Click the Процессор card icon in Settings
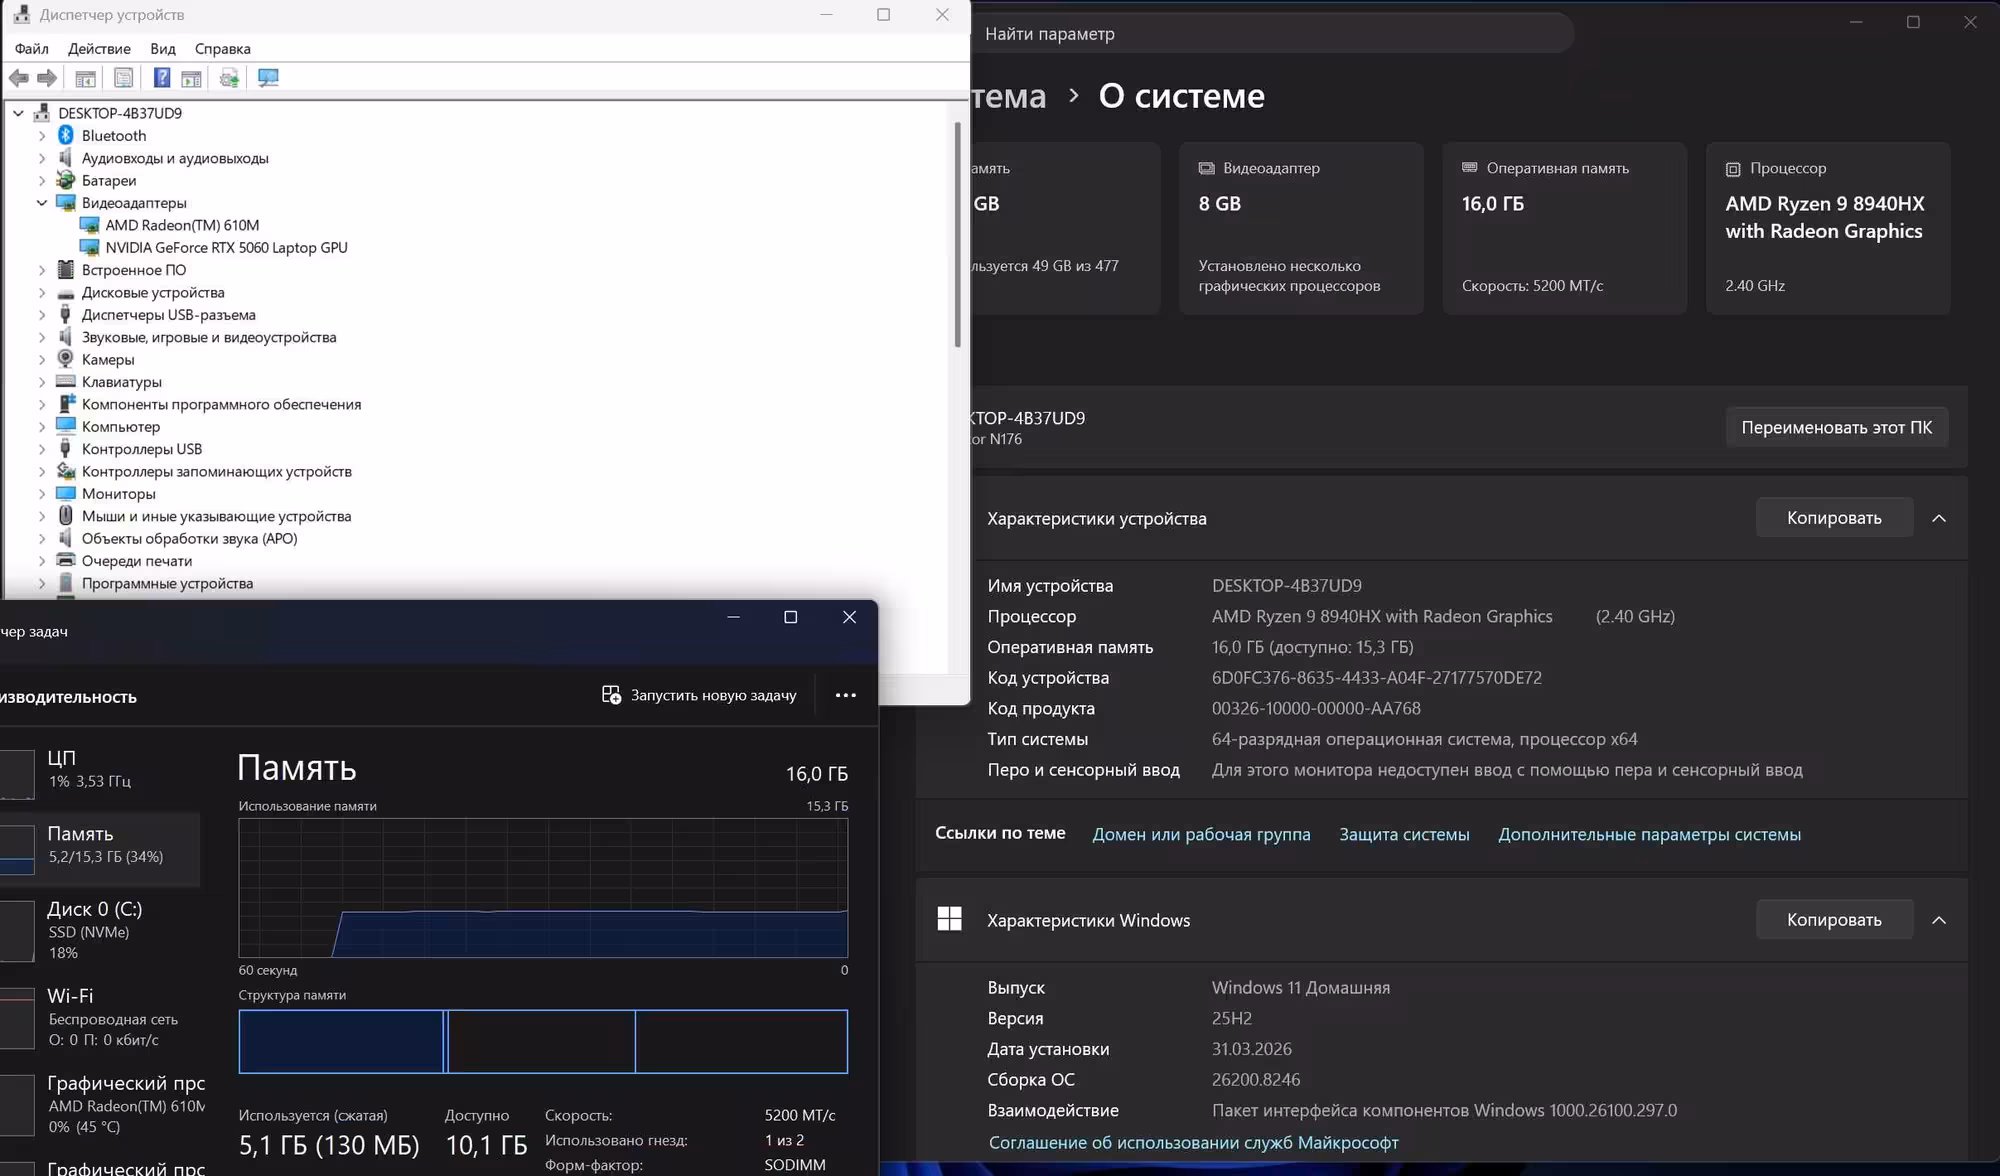2000x1176 pixels. pos(1733,169)
